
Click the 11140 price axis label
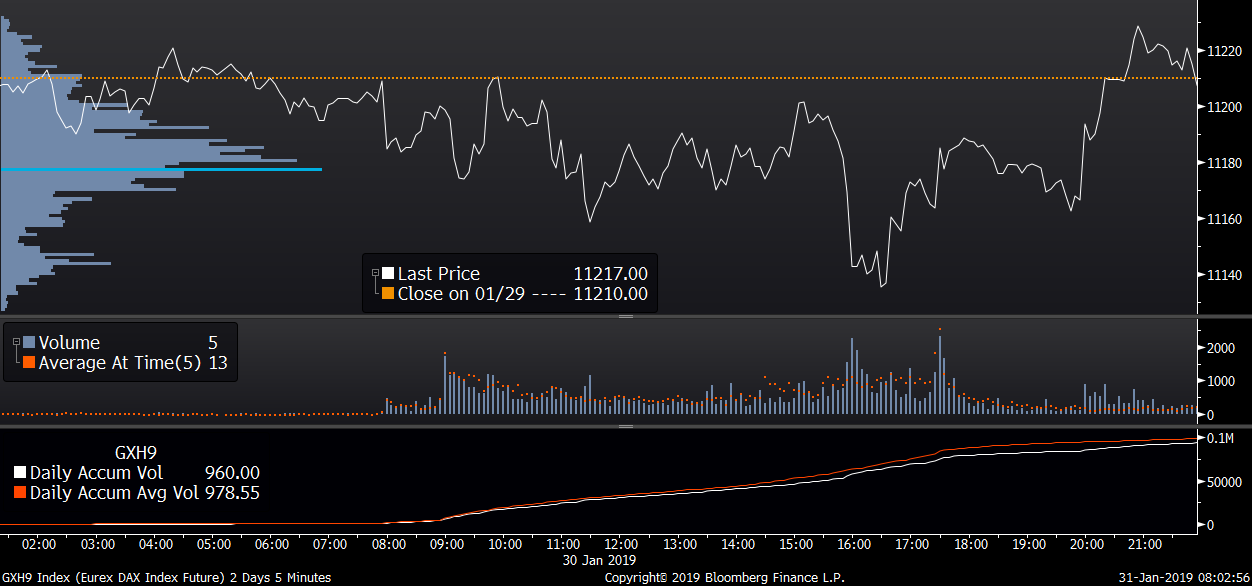click(1224, 275)
